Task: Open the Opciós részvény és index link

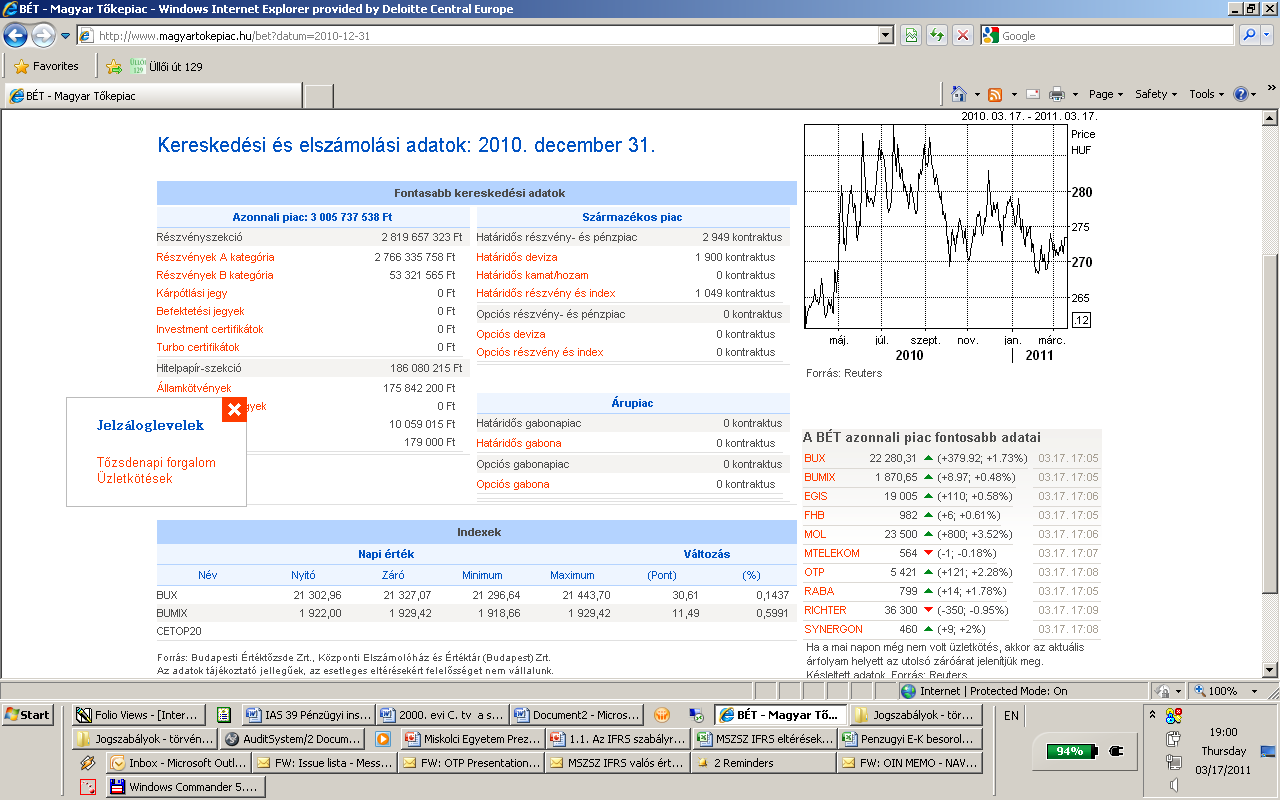Action: 540,352
